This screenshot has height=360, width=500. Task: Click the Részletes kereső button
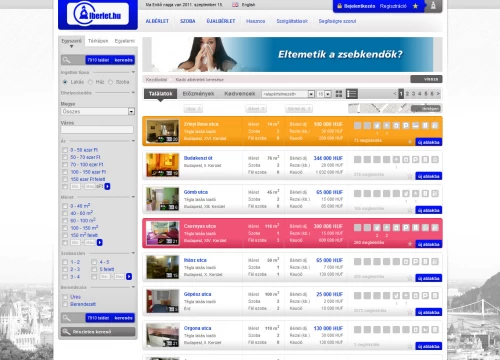click(x=98, y=332)
